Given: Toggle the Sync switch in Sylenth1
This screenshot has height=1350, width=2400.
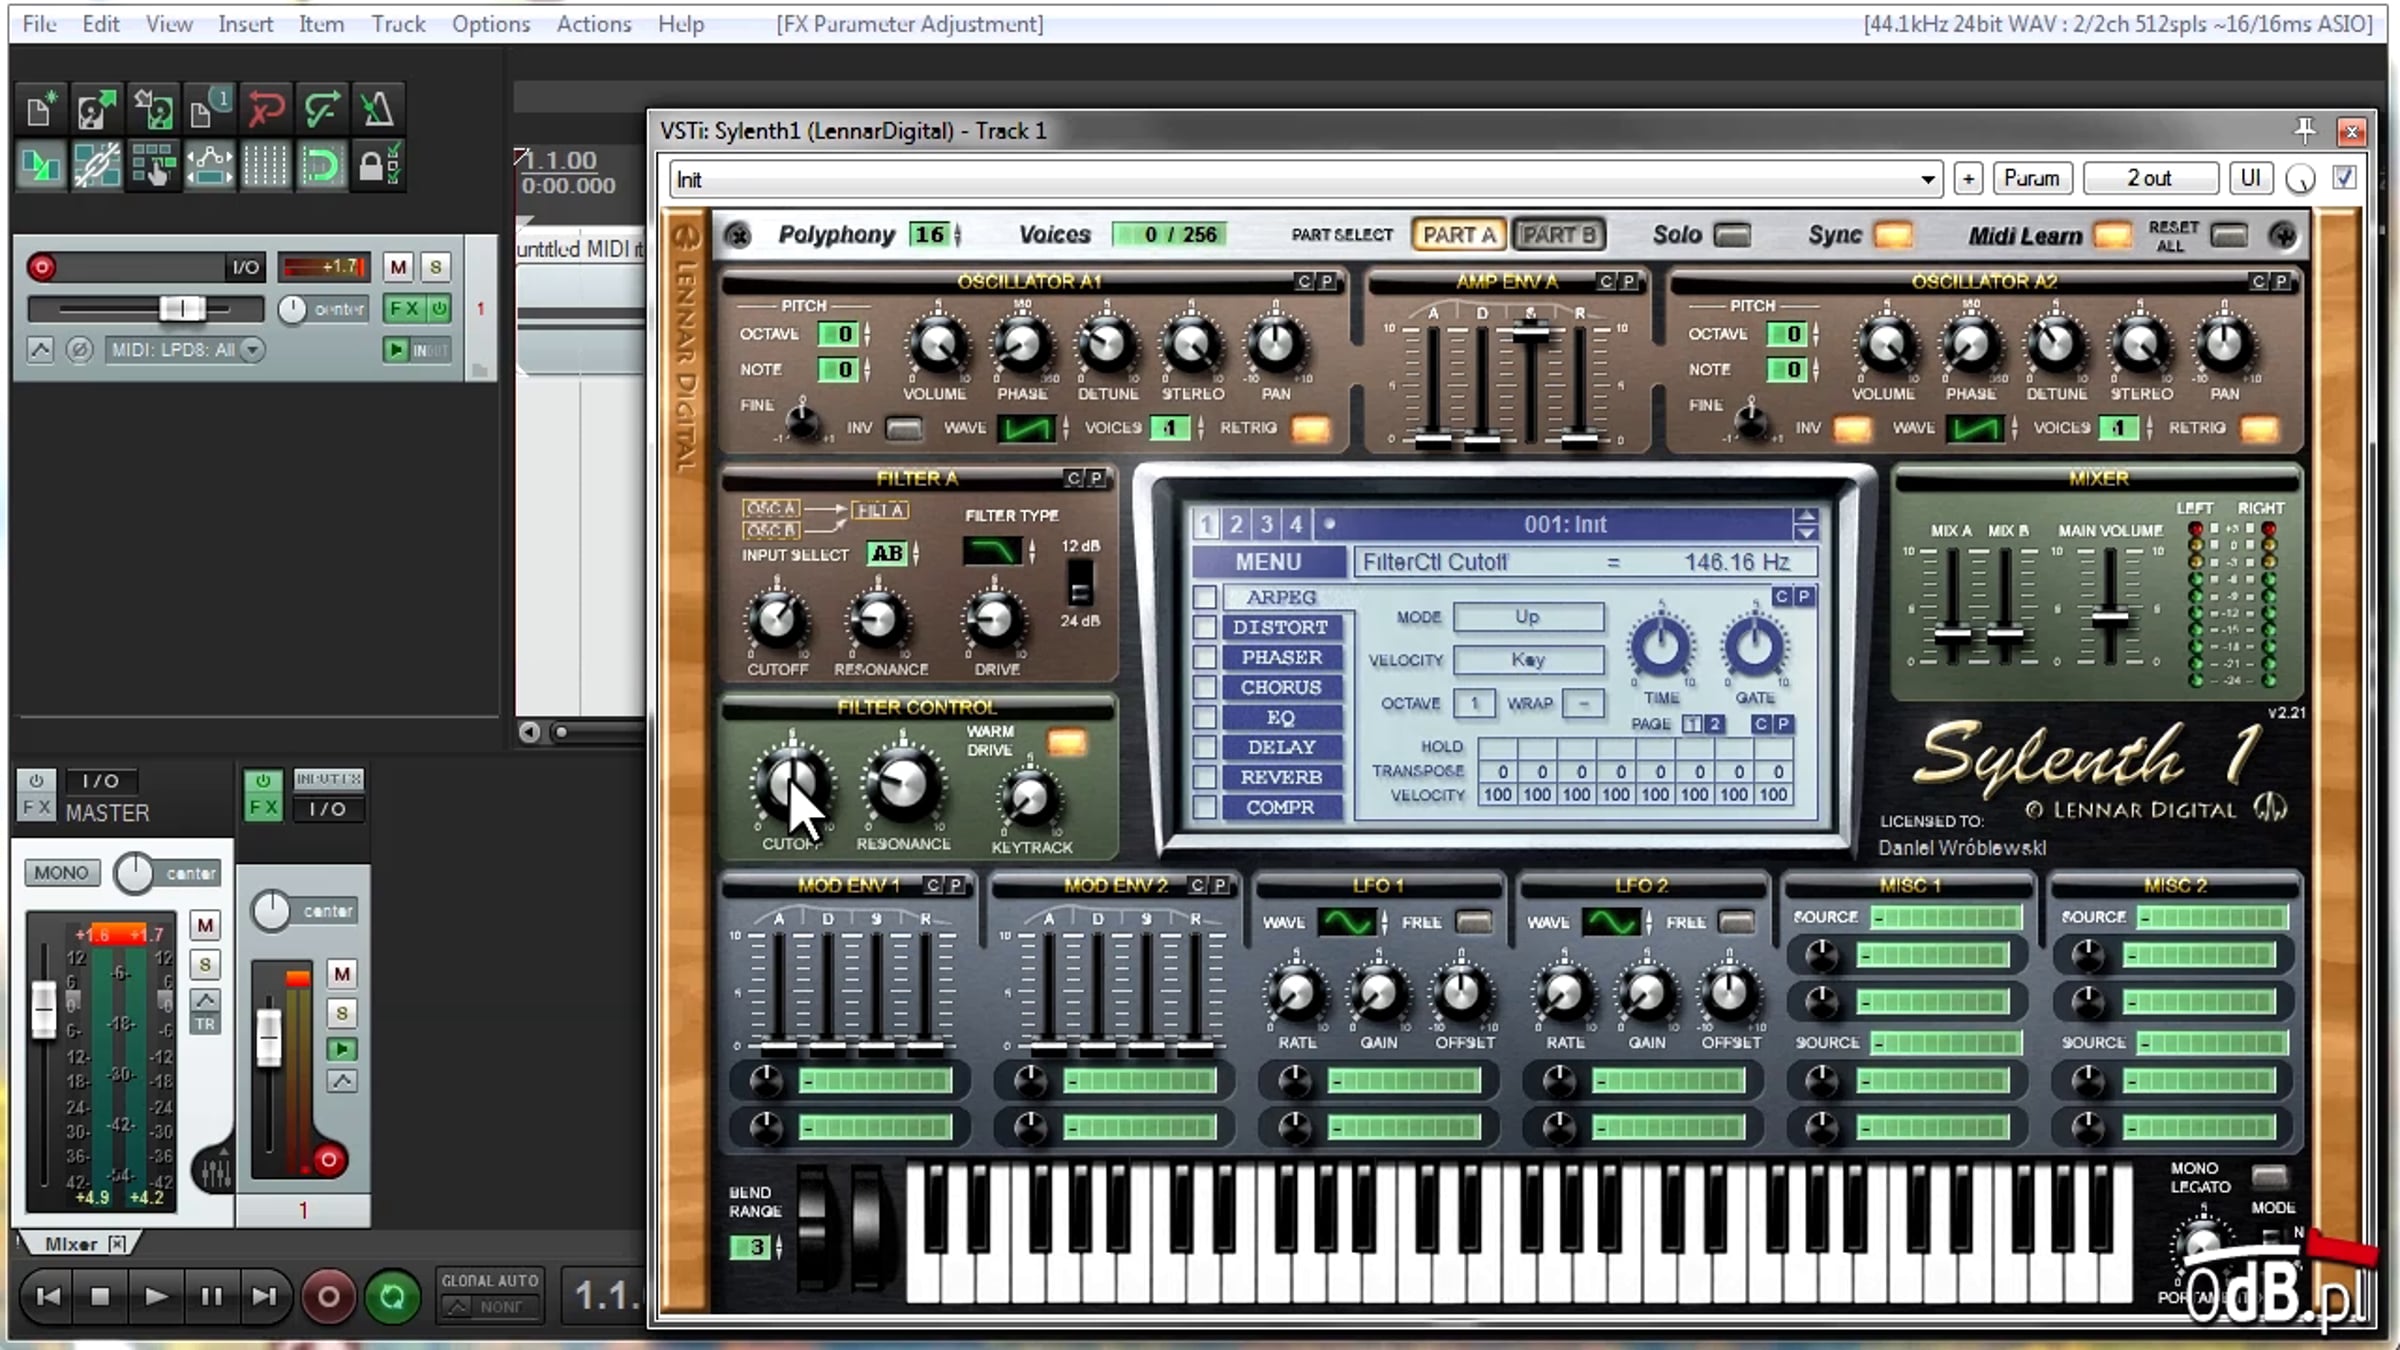Looking at the screenshot, I should [x=1893, y=235].
